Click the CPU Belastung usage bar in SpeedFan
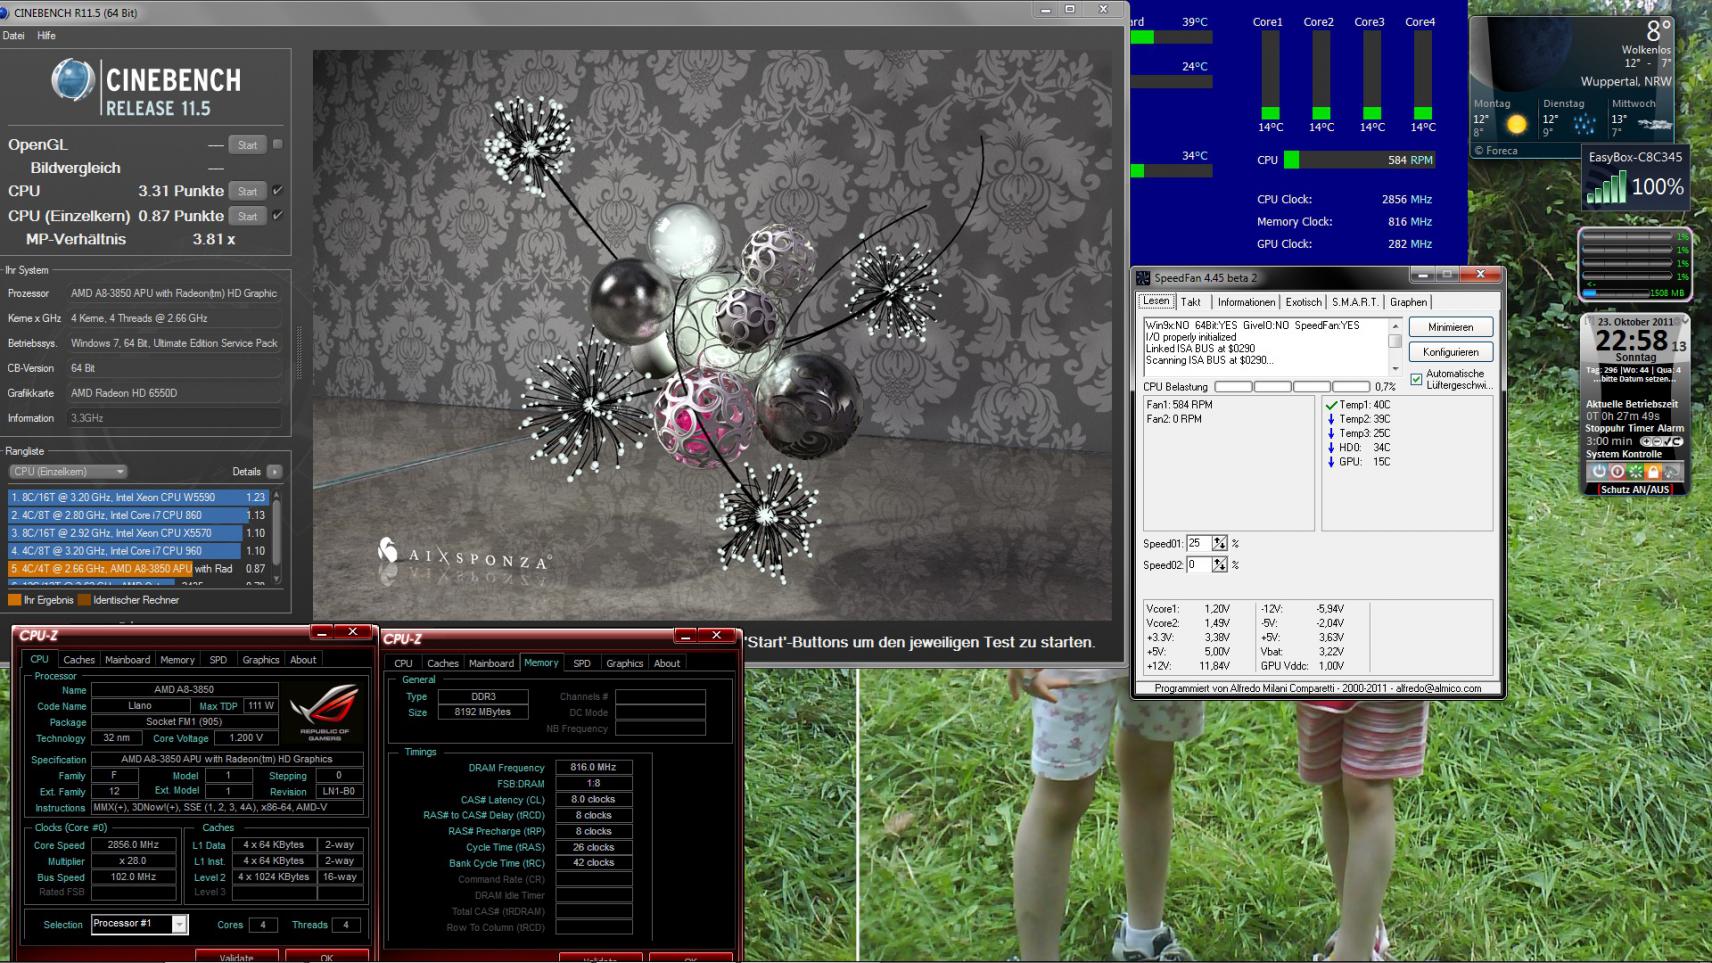This screenshot has width=1712, height=963. (1292, 387)
